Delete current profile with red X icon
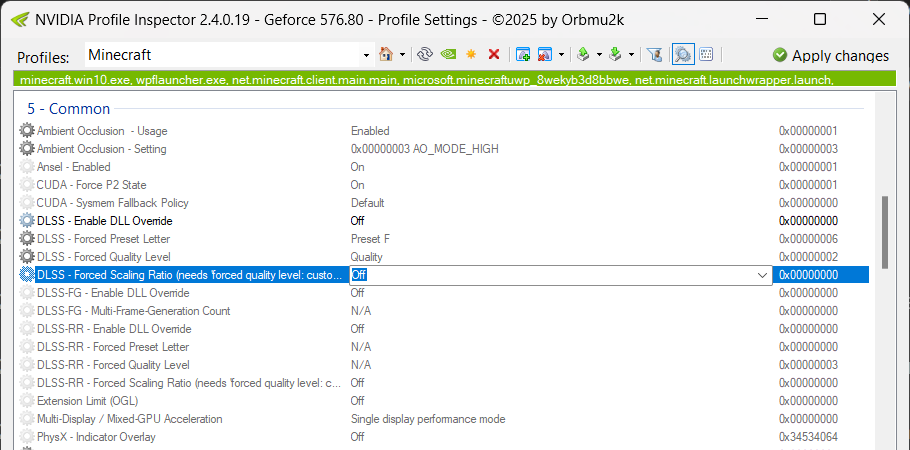This screenshot has height=450, width=910. coord(494,55)
